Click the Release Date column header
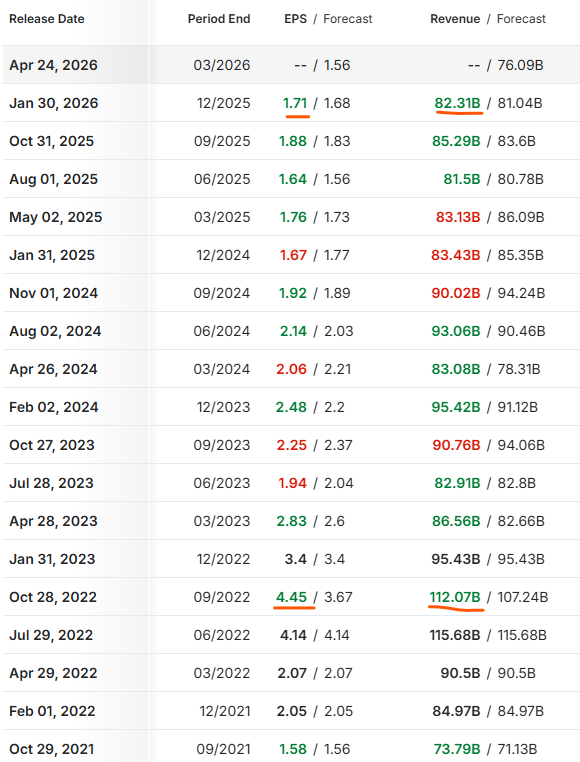 click(x=47, y=19)
